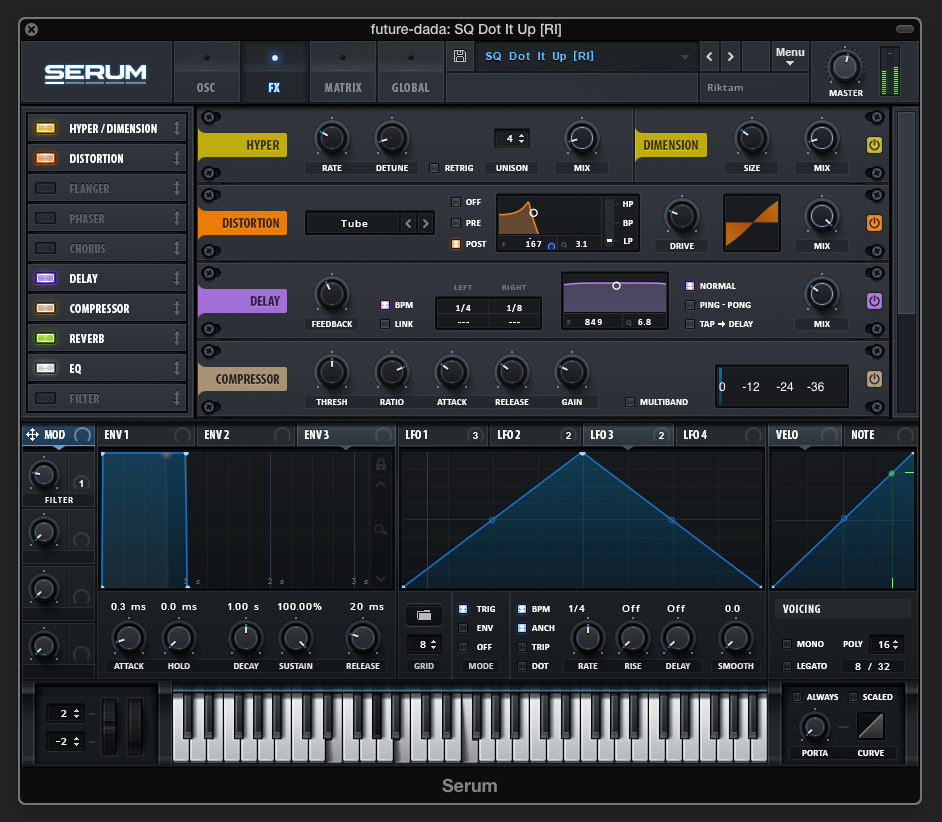The width and height of the screenshot is (942, 822).
Task: Toggle the Delay effect power button
Action: click(x=874, y=301)
